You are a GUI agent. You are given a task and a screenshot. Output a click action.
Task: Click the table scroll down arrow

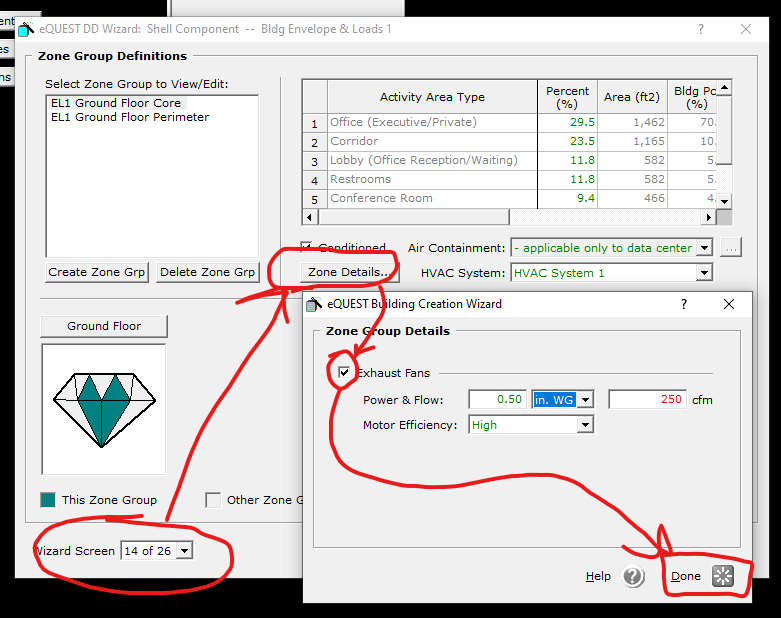pos(724,202)
